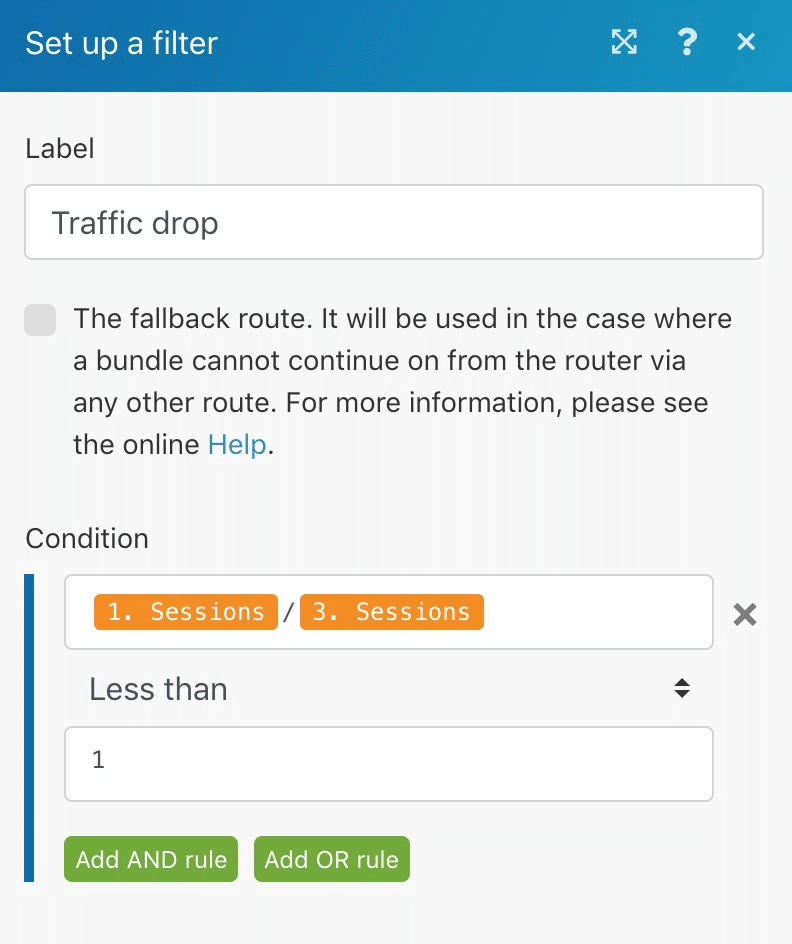Focus the value field containing 1

click(x=389, y=764)
